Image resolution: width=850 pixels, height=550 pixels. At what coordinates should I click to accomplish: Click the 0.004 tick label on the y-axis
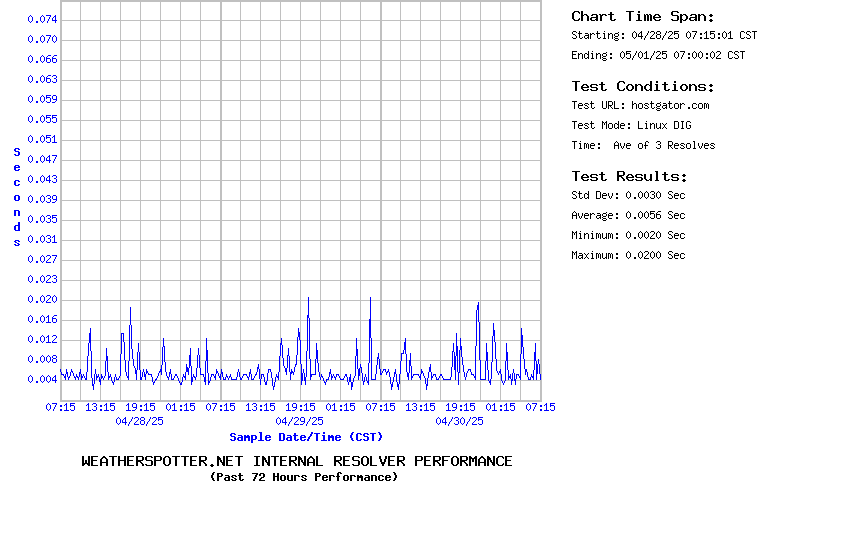(x=42, y=379)
